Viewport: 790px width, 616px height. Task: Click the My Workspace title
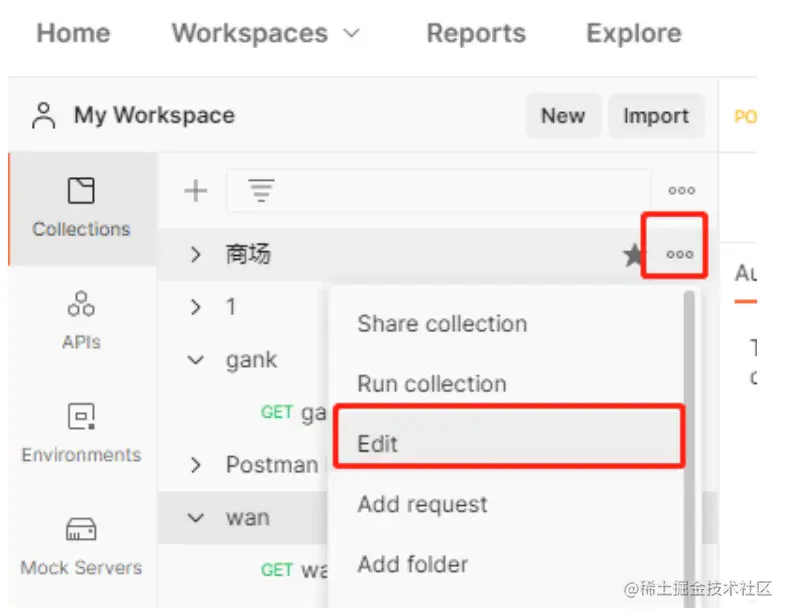point(154,115)
